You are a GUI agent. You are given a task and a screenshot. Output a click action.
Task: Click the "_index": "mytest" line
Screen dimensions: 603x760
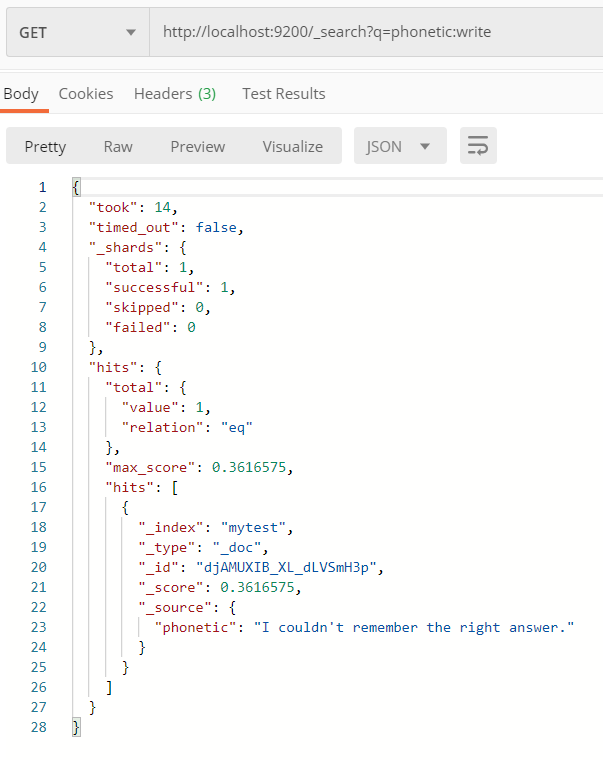pyautogui.click(x=215, y=527)
